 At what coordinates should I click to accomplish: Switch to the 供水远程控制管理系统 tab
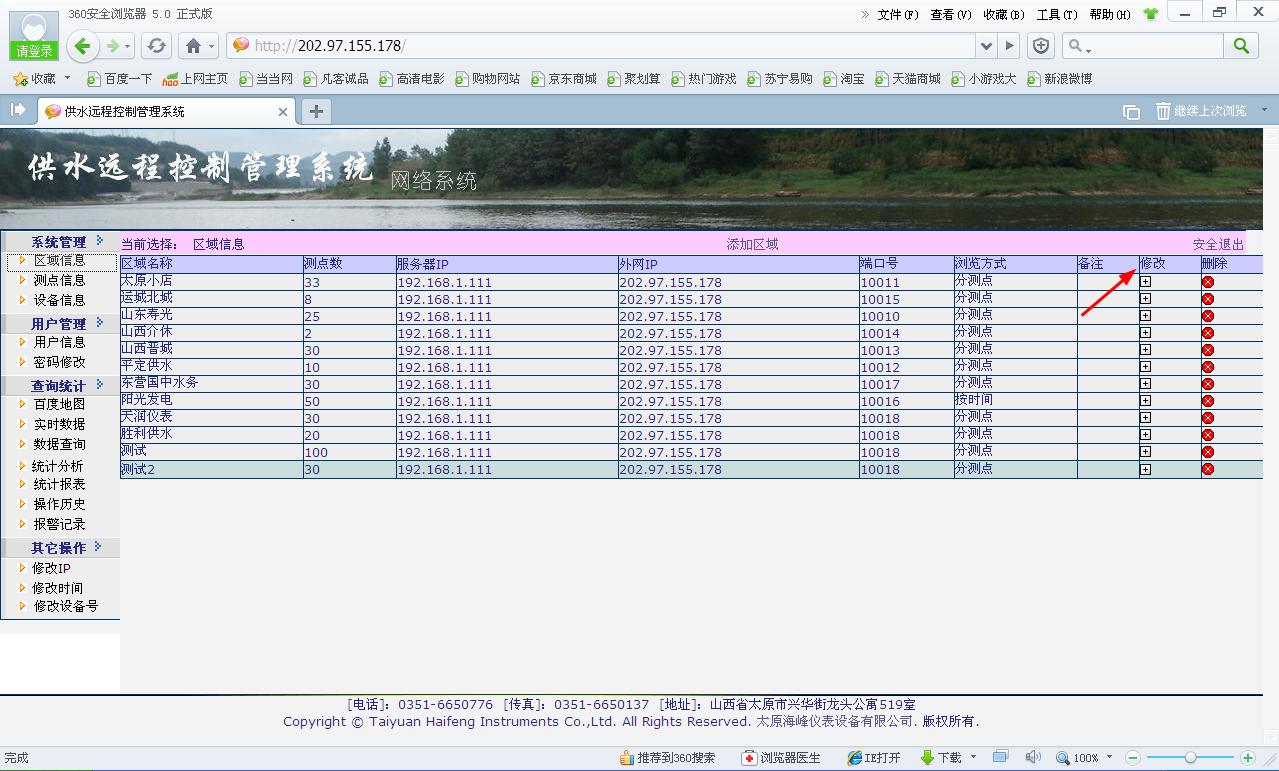click(x=166, y=111)
